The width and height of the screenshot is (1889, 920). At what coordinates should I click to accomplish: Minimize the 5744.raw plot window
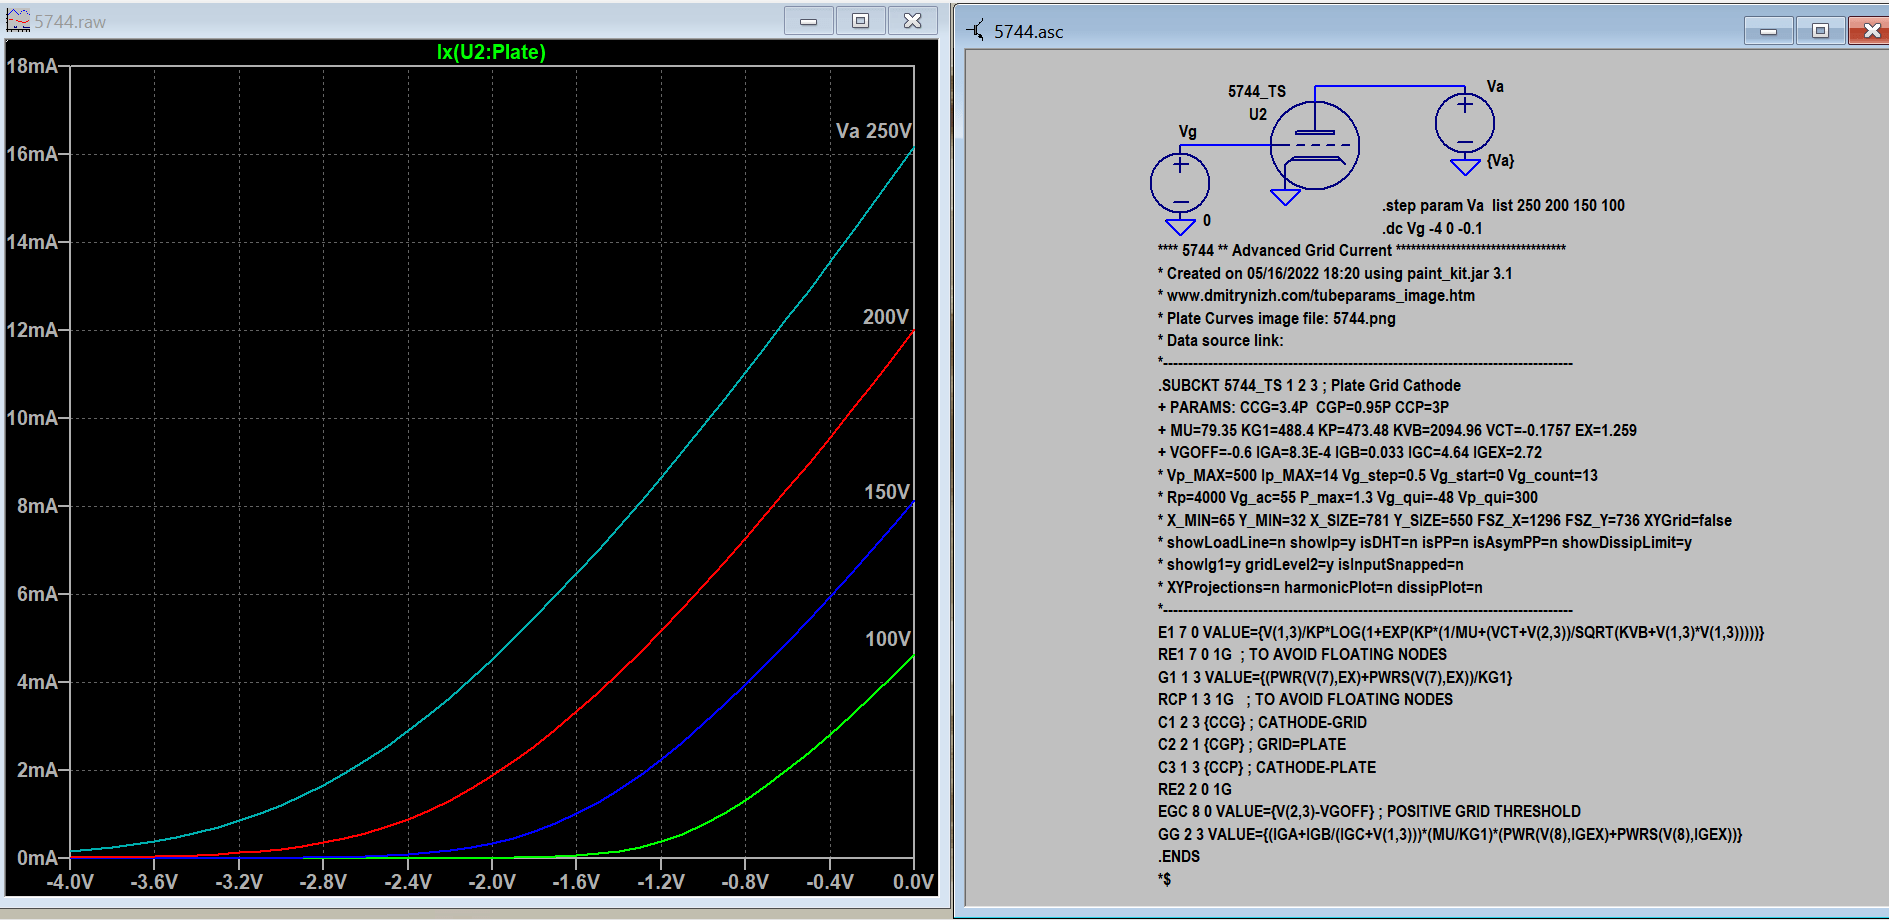pyautogui.click(x=809, y=21)
